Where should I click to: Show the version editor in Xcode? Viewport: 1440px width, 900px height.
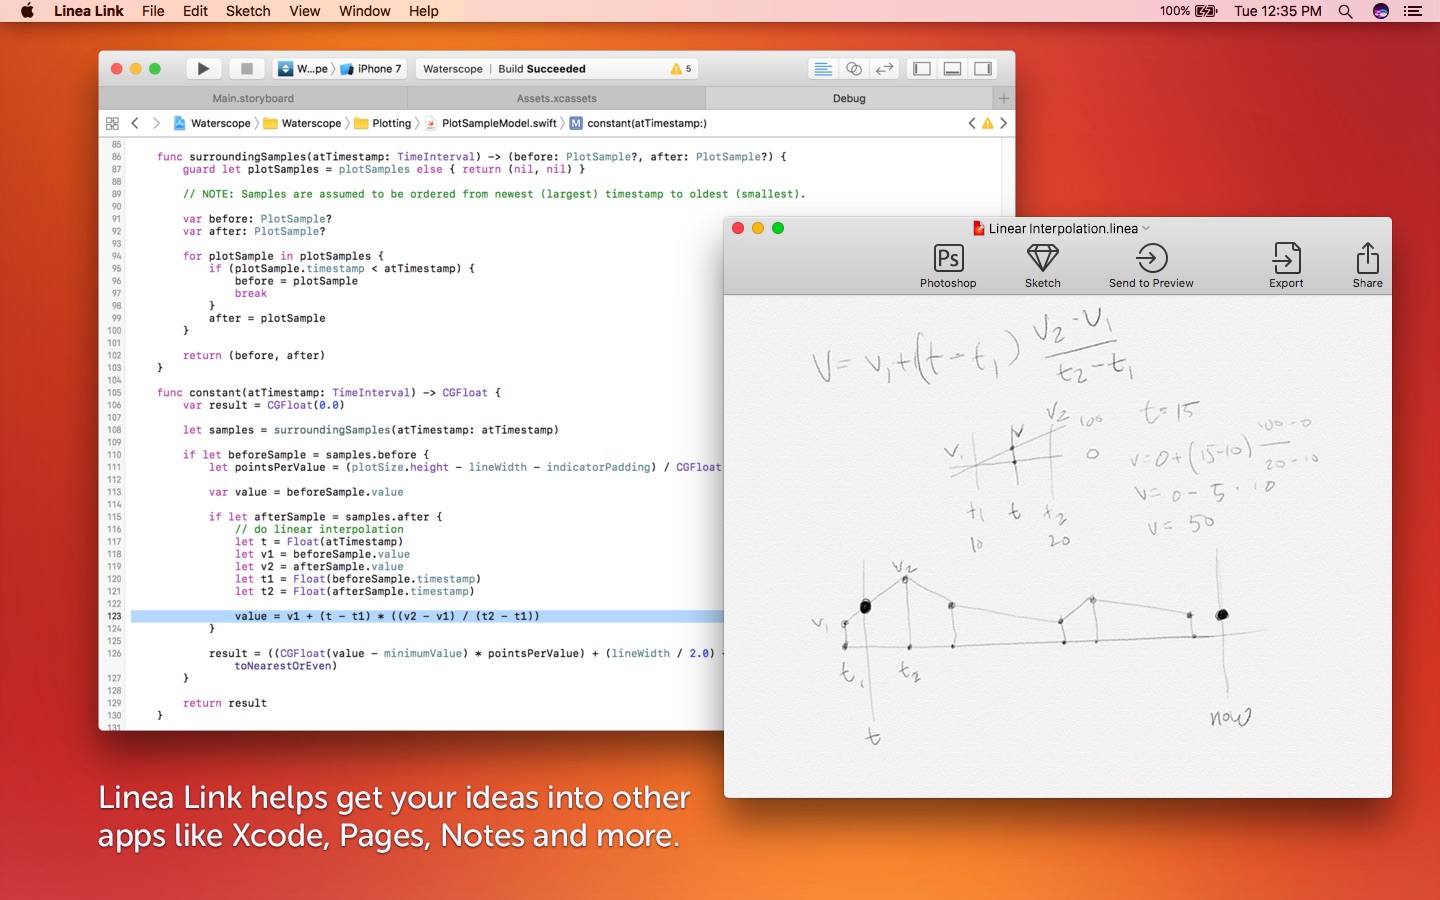(x=884, y=69)
